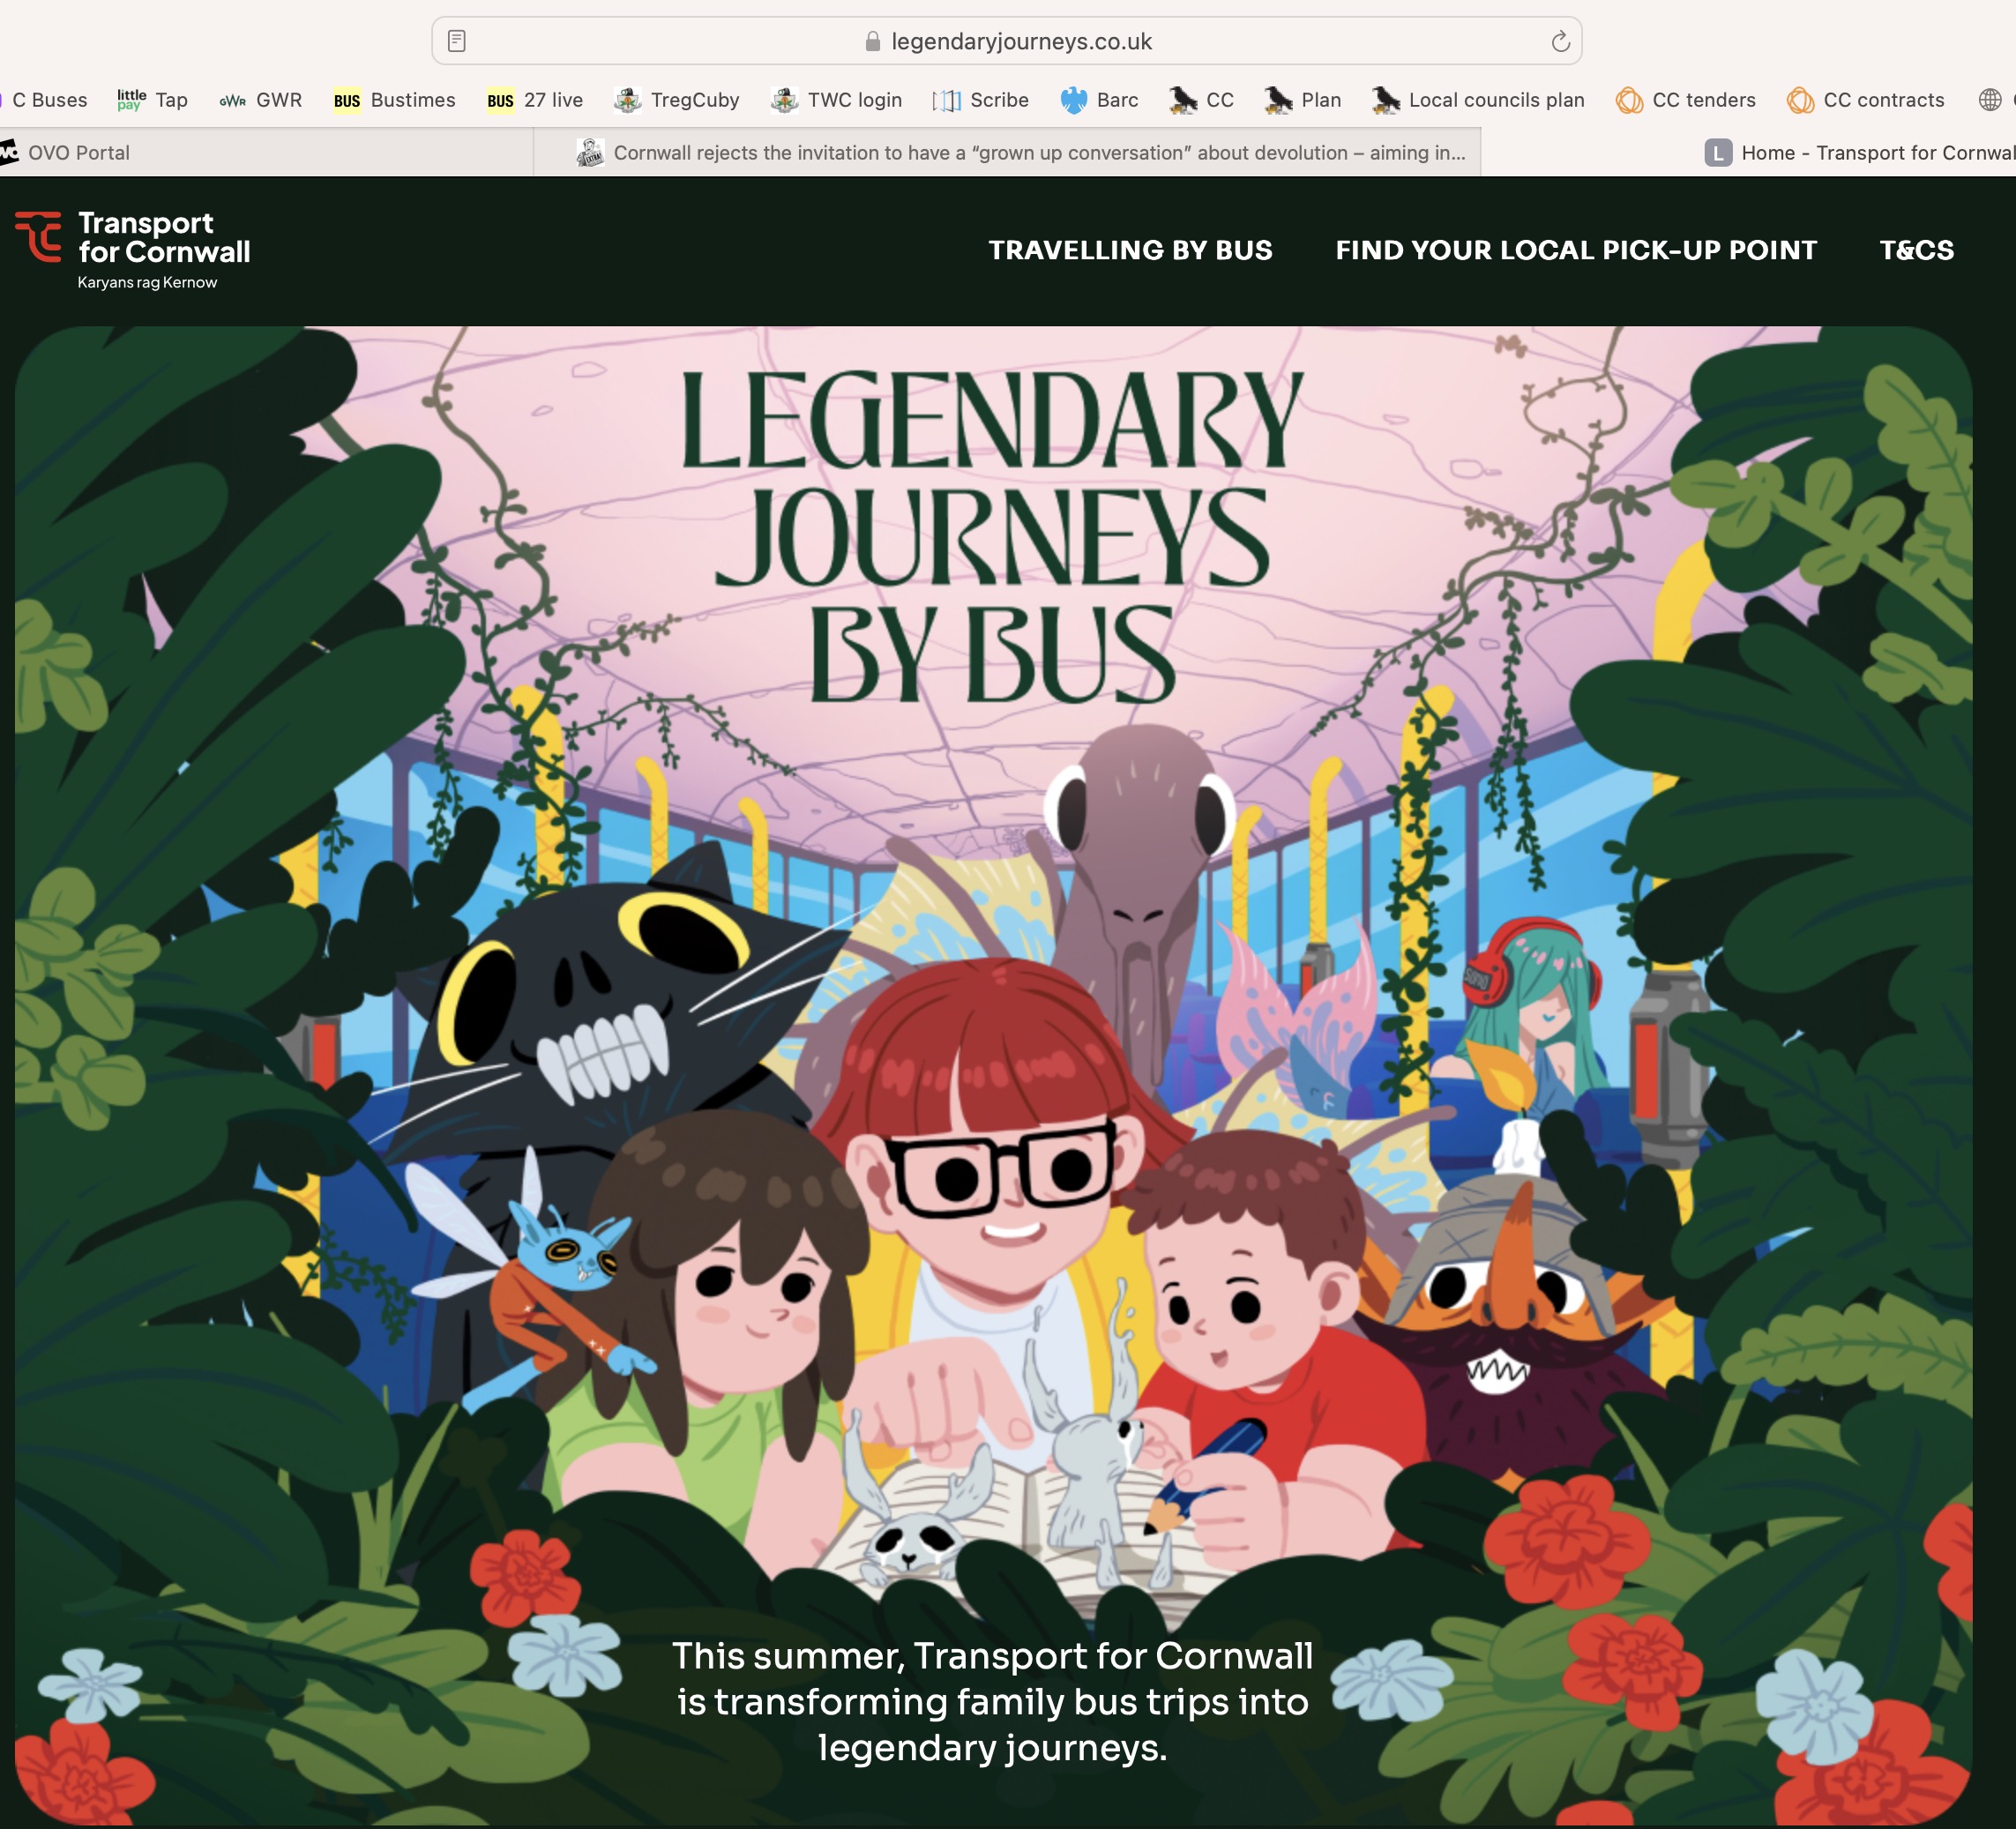Click the littlepay icon next to Tap
The width and height of the screenshot is (2016, 1829).
[128, 99]
